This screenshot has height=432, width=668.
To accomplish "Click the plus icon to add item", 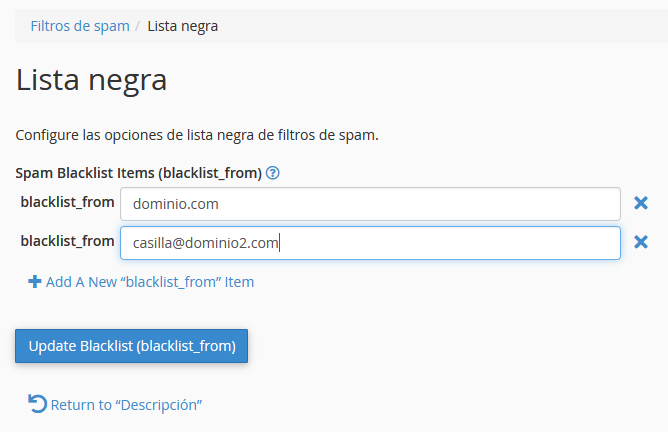I will 35,282.
